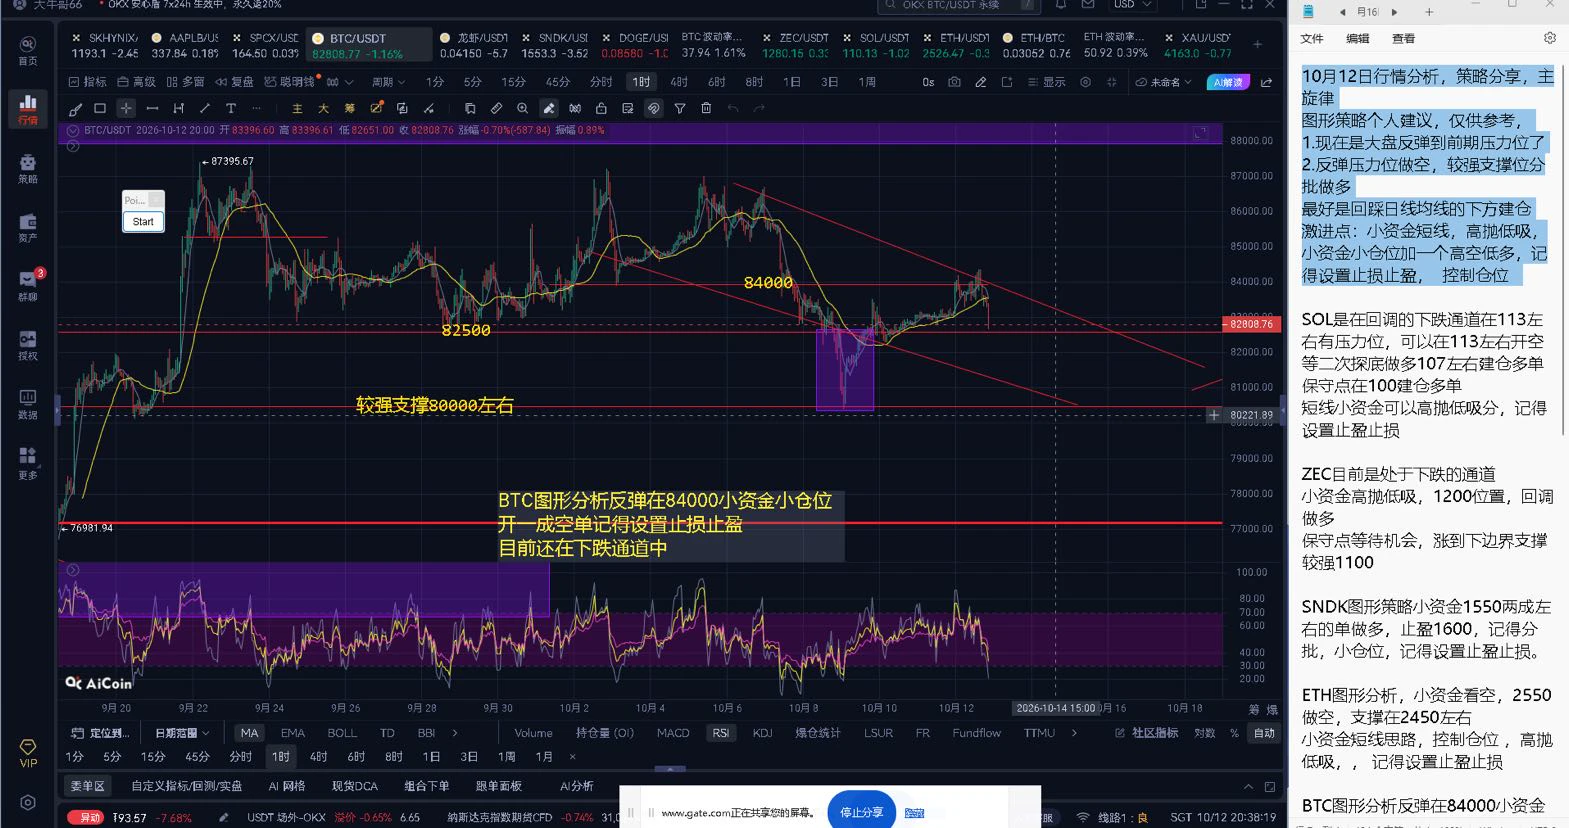Open the 策略 robot icon in left sidebar
Screen dimensions: 1569x828
(28, 169)
